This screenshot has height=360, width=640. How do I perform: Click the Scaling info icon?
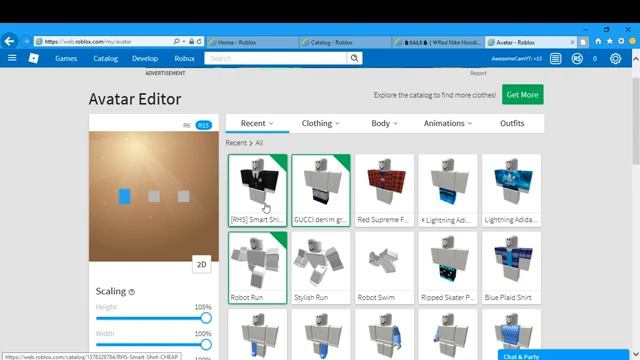(131, 292)
